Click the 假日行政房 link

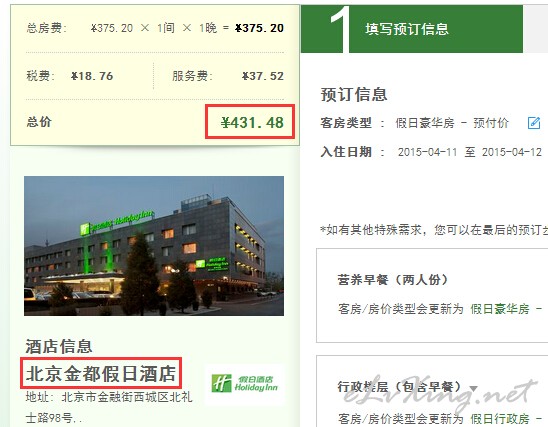click(x=500, y=418)
